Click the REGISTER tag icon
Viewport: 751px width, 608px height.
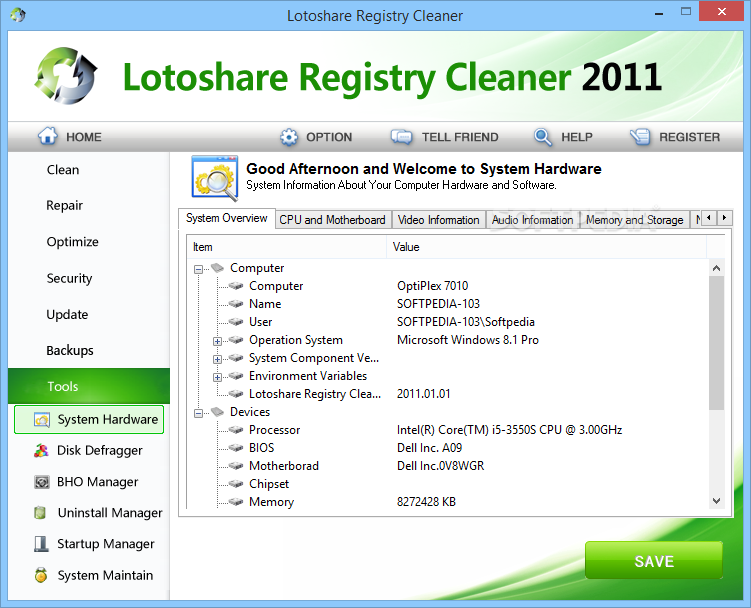640,137
